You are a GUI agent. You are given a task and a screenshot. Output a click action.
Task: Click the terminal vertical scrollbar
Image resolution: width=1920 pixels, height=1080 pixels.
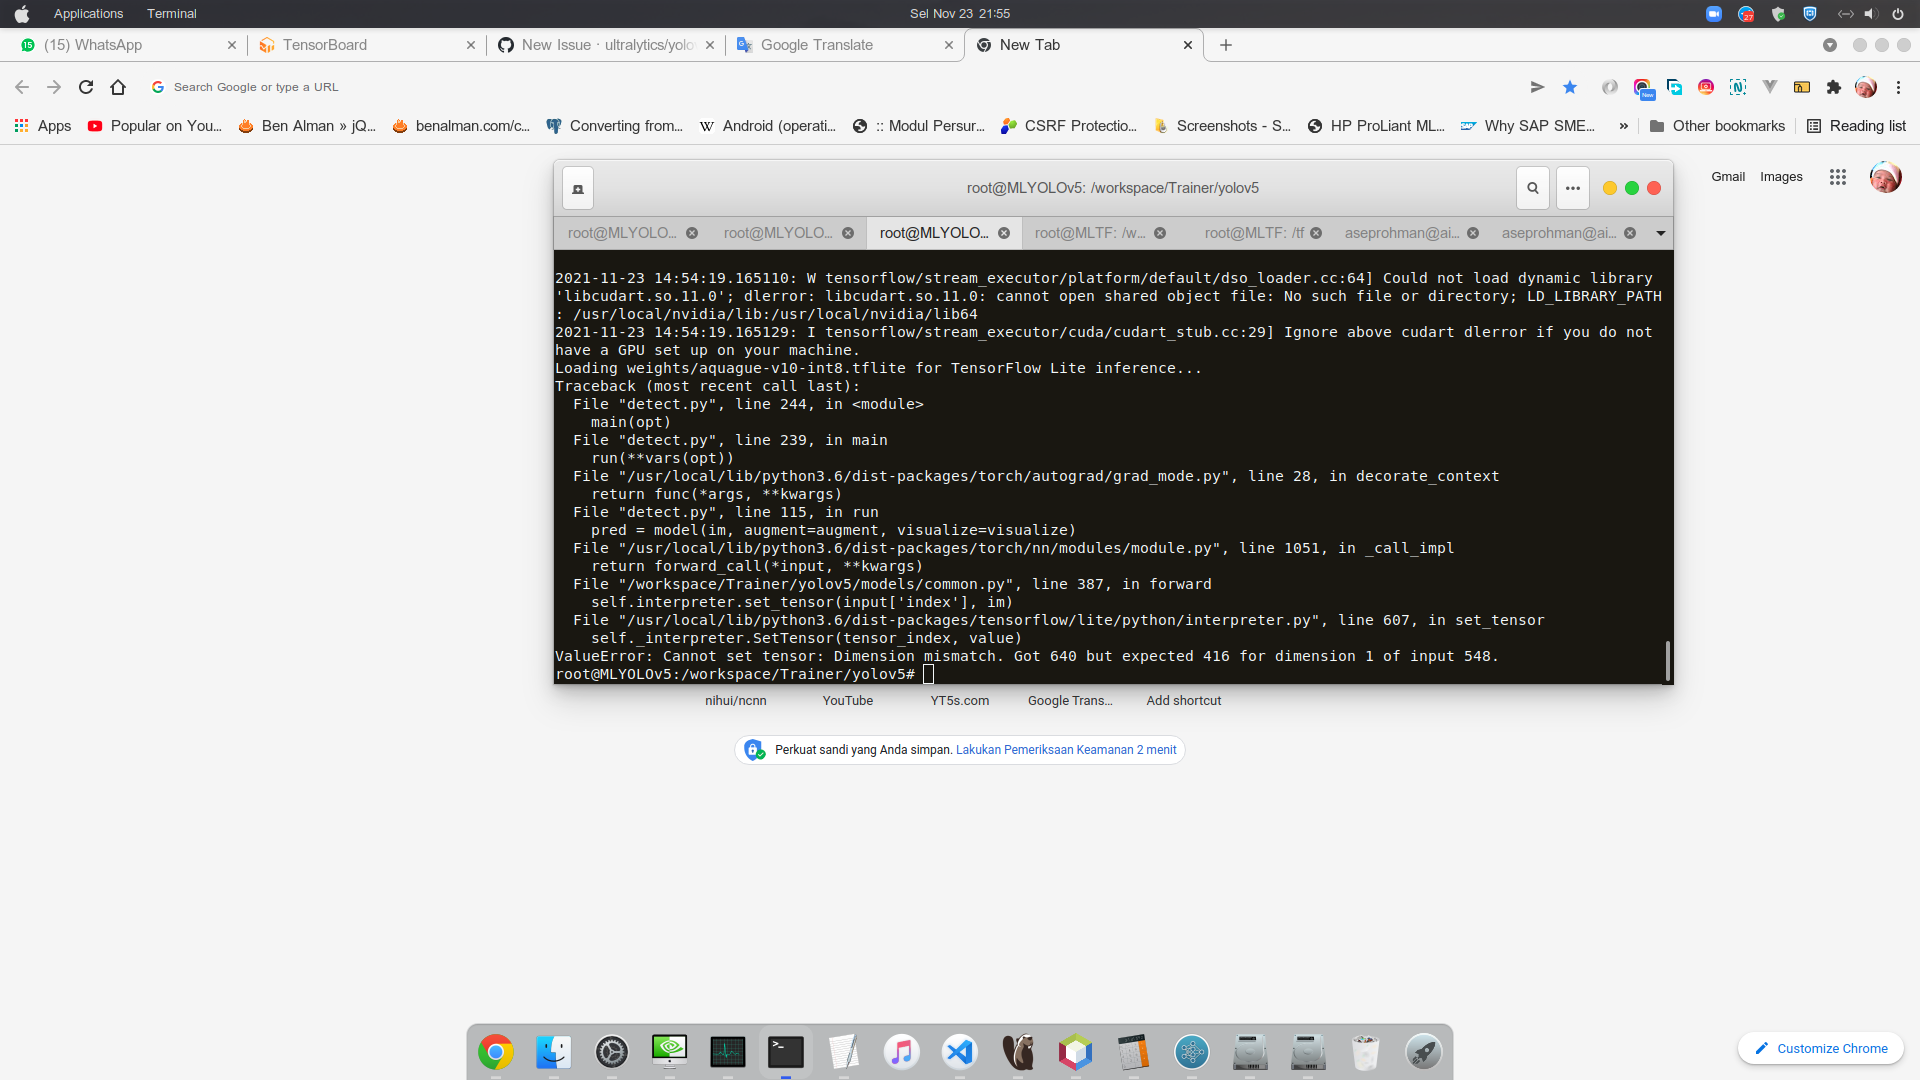click(x=1667, y=660)
